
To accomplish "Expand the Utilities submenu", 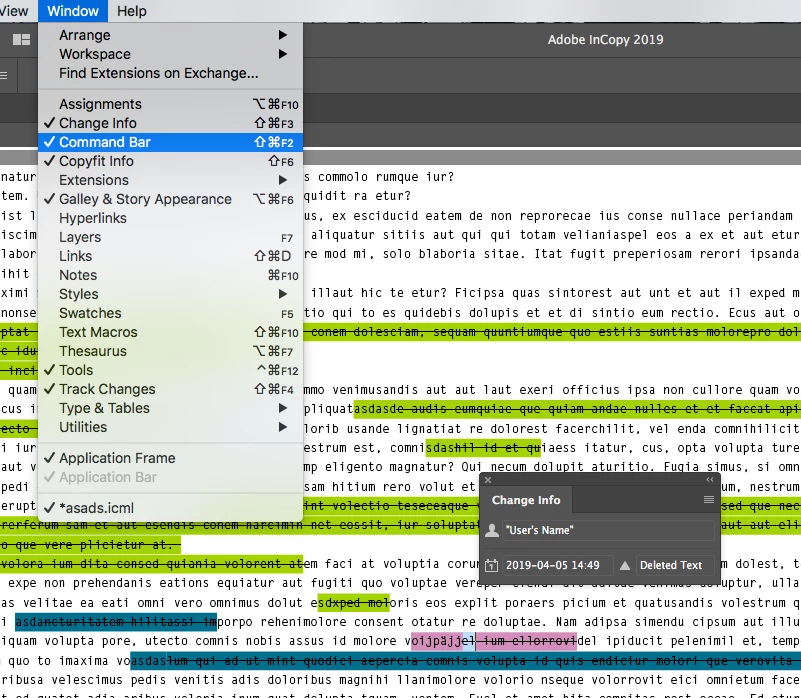I will [170, 427].
